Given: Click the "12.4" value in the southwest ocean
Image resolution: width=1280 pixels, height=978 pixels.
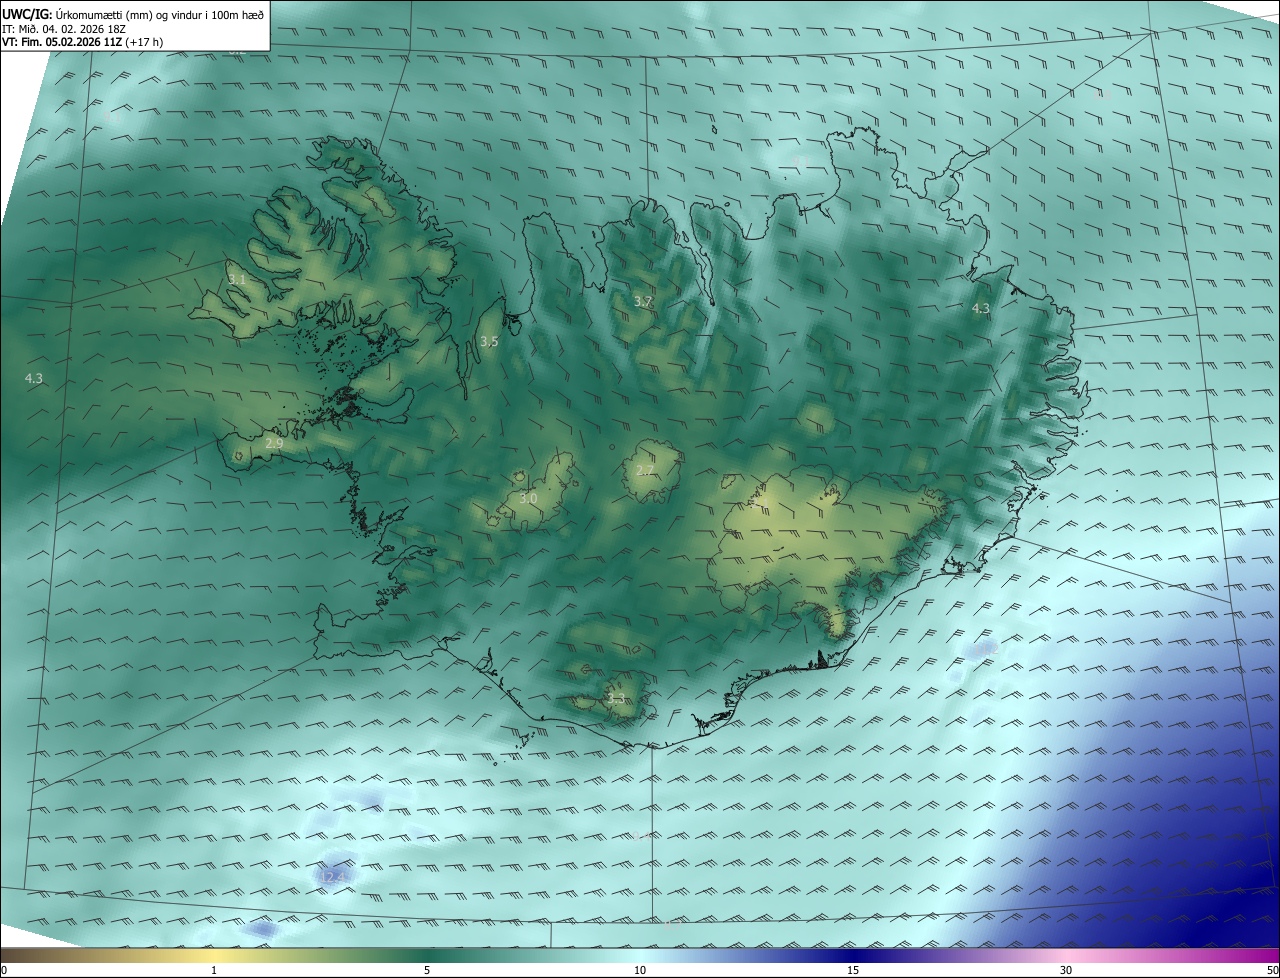Looking at the screenshot, I should pyautogui.click(x=335, y=877).
